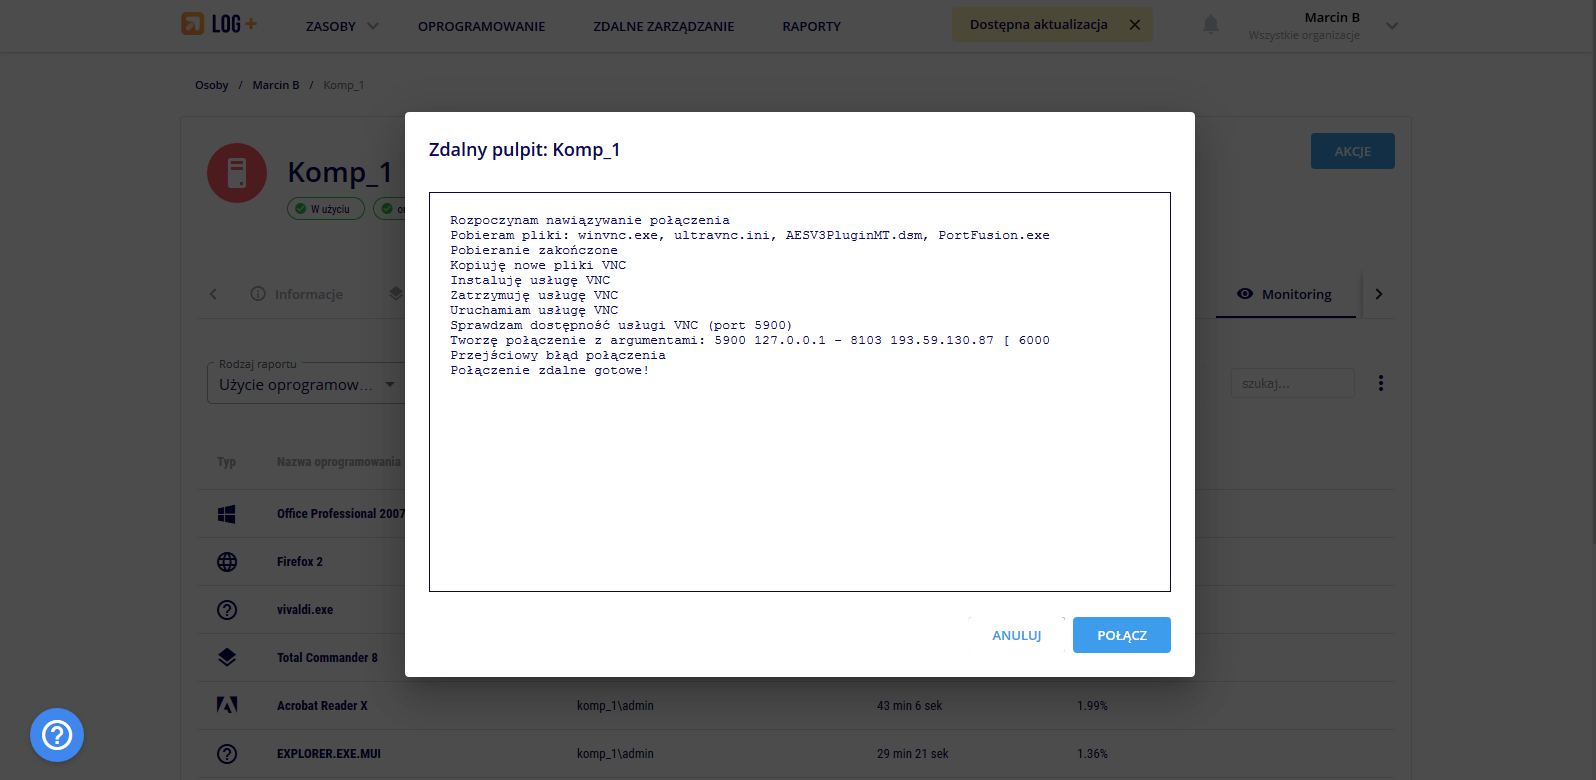
Task: Click the layers icon beside Total Commander
Action: [227, 658]
